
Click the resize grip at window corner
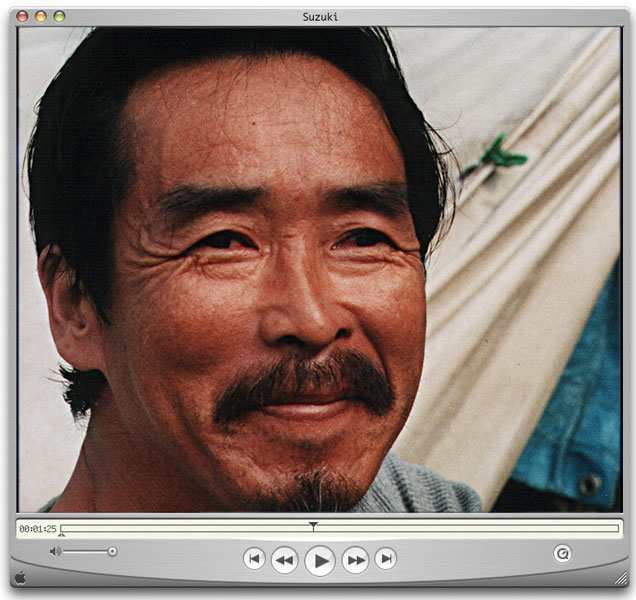621,578
